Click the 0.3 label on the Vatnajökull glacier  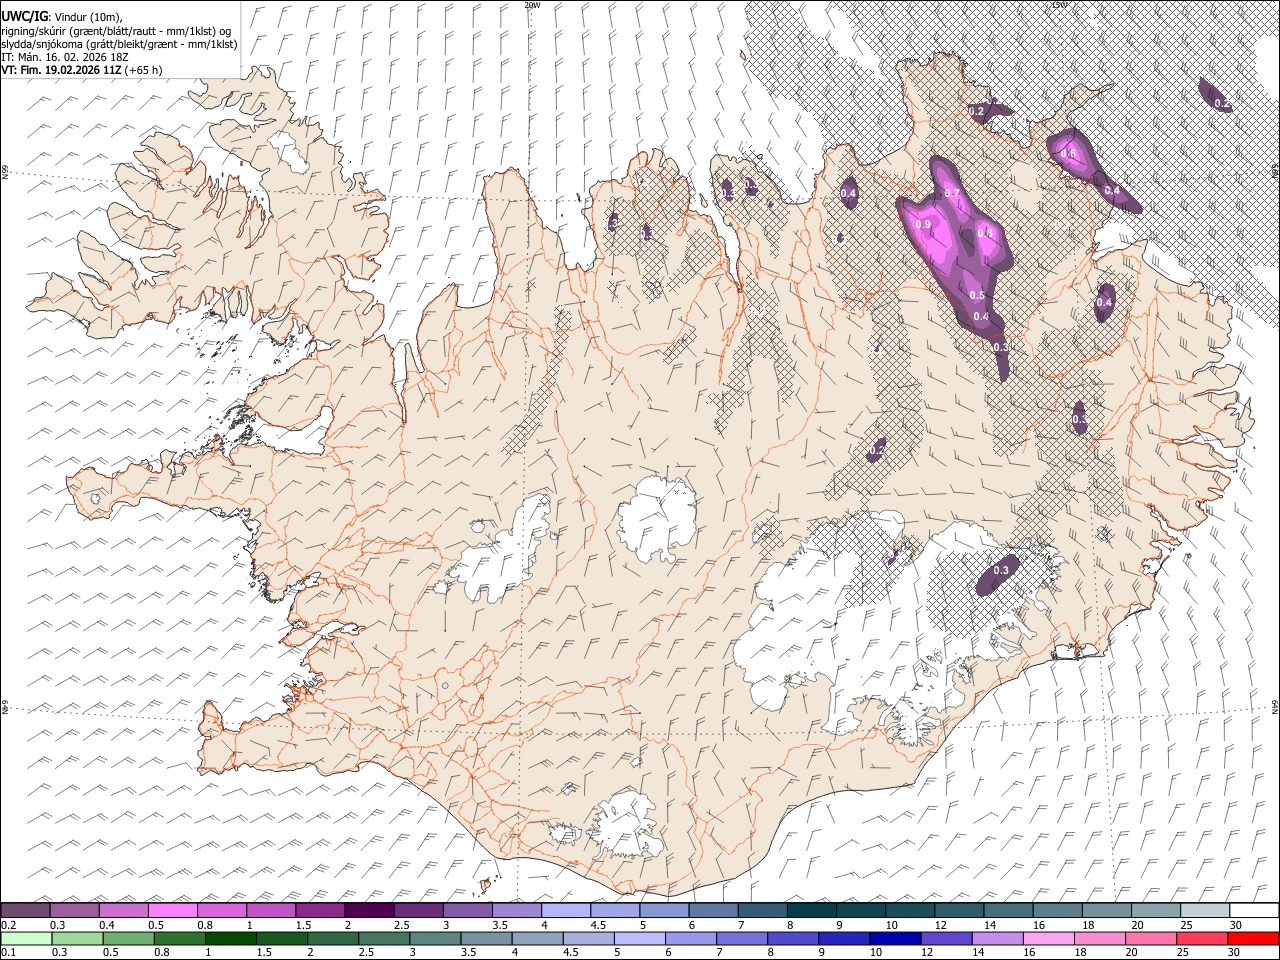click(1000, 570)
